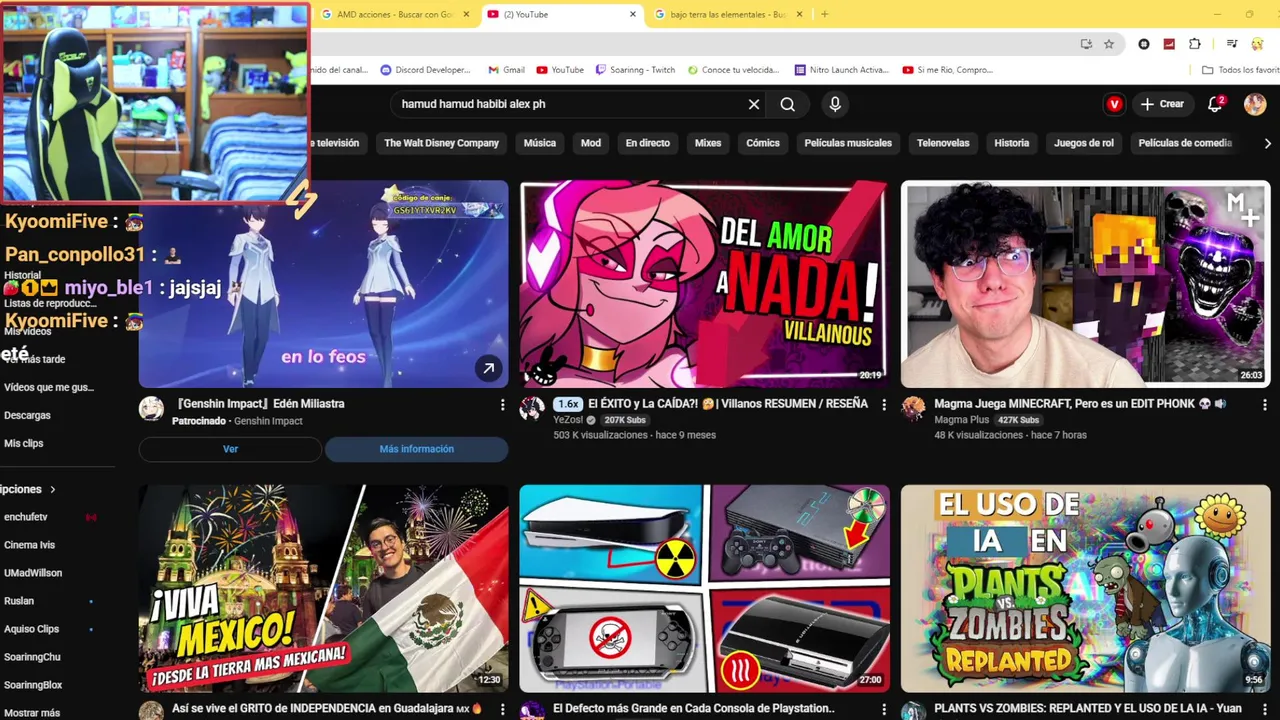Open YouTube notifications bell
Image resolution: width=1280 pixels, height=720 pixels.
click(1216, 104)
